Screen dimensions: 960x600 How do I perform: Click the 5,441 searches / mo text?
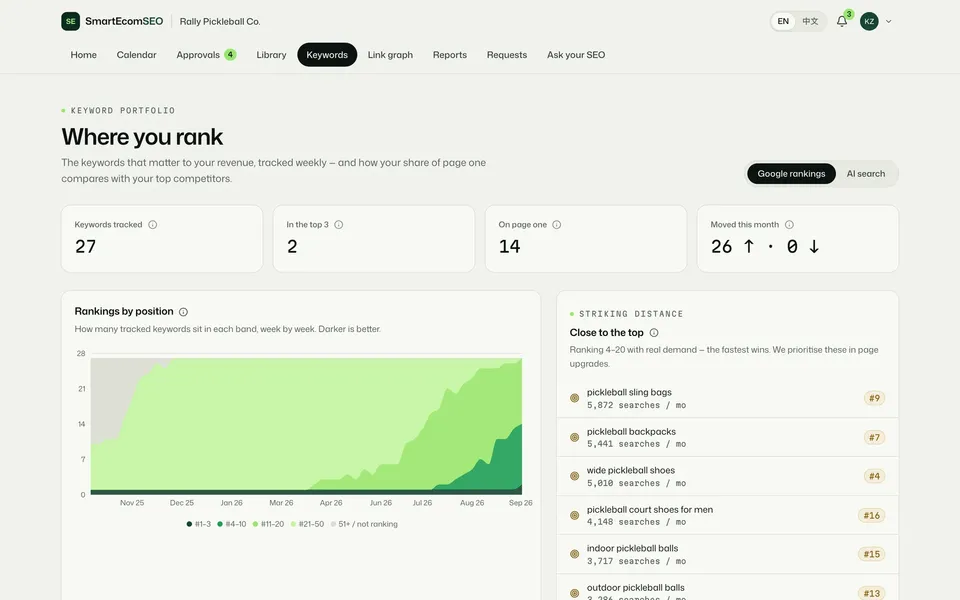click(636, 444)
